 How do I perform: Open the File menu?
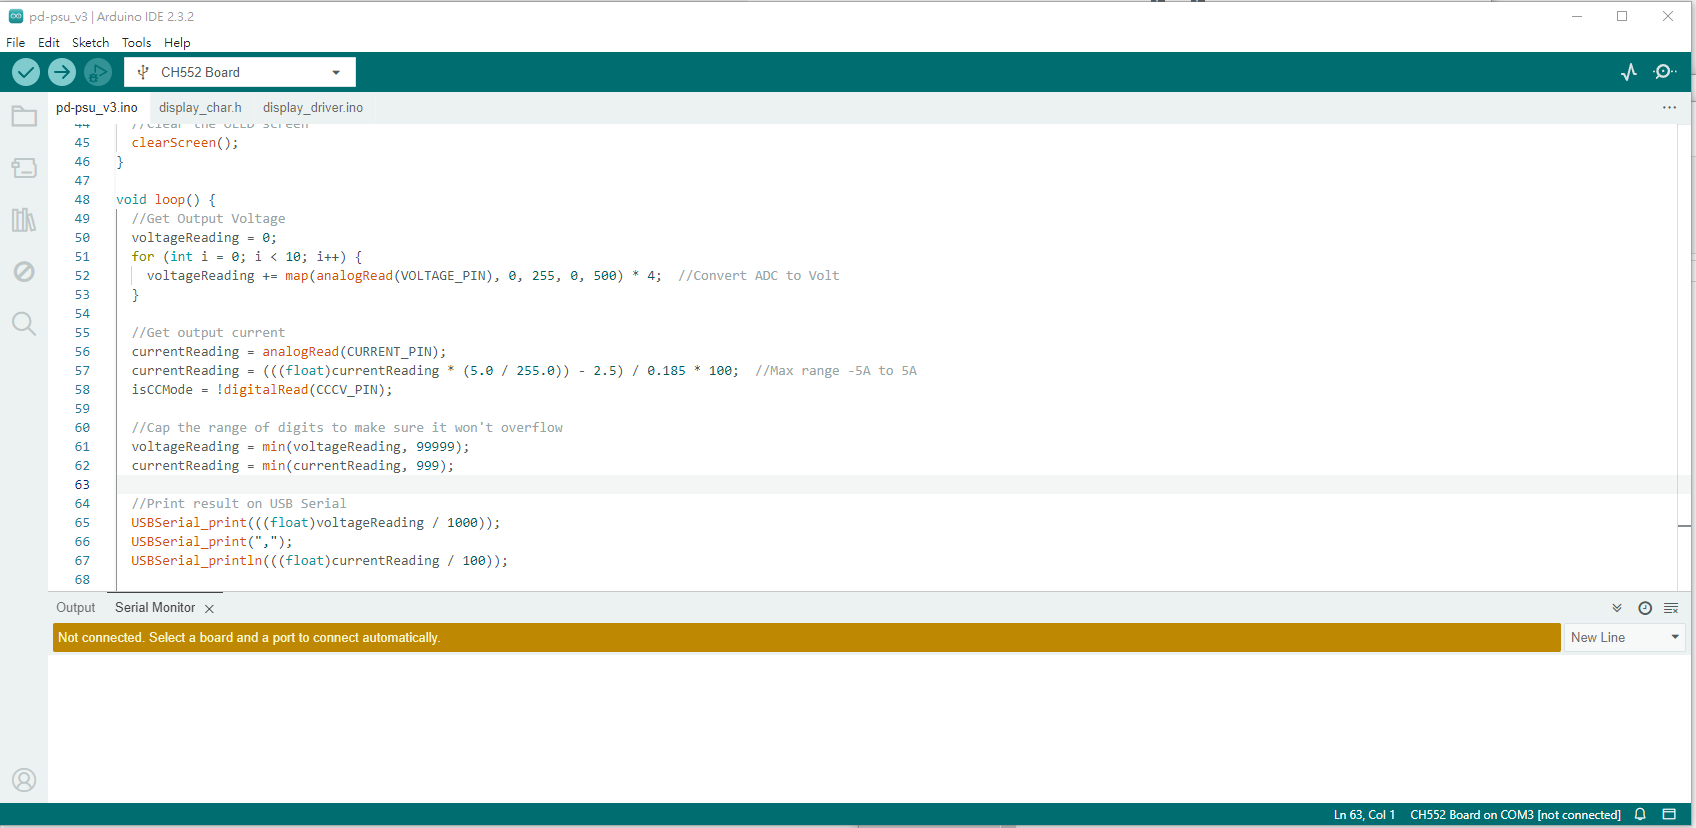point(16,43)
